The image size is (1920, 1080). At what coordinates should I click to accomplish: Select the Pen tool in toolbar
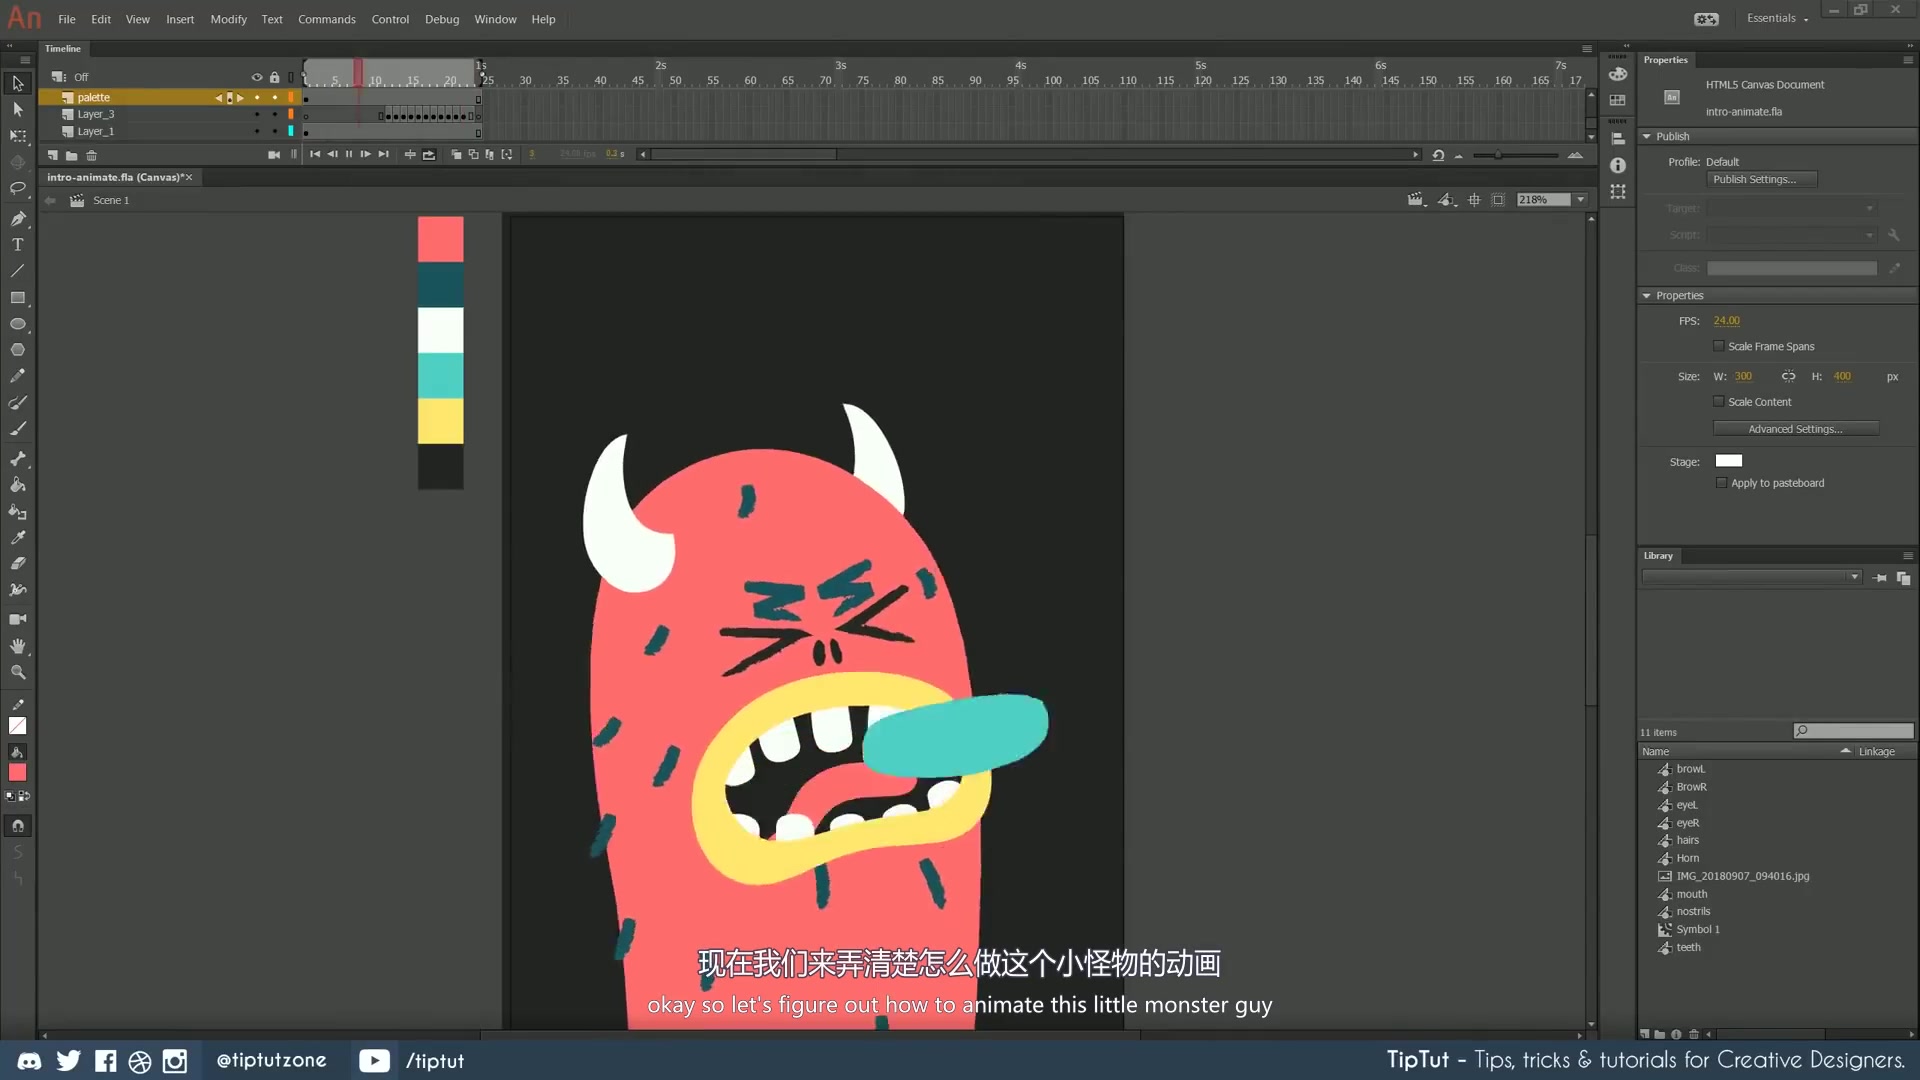pyautogui.click(x=18, y=218)
